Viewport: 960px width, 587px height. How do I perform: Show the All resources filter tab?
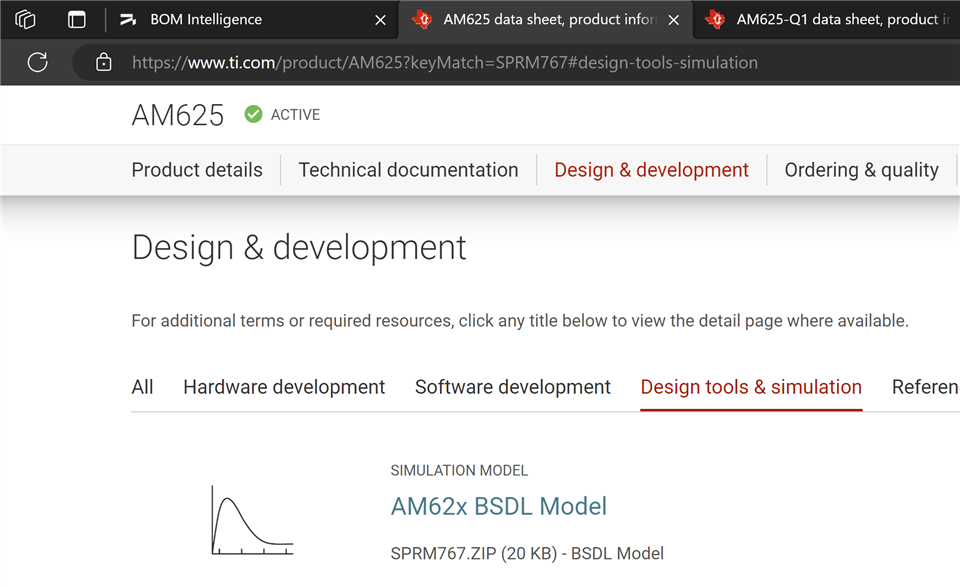point(142,387)
